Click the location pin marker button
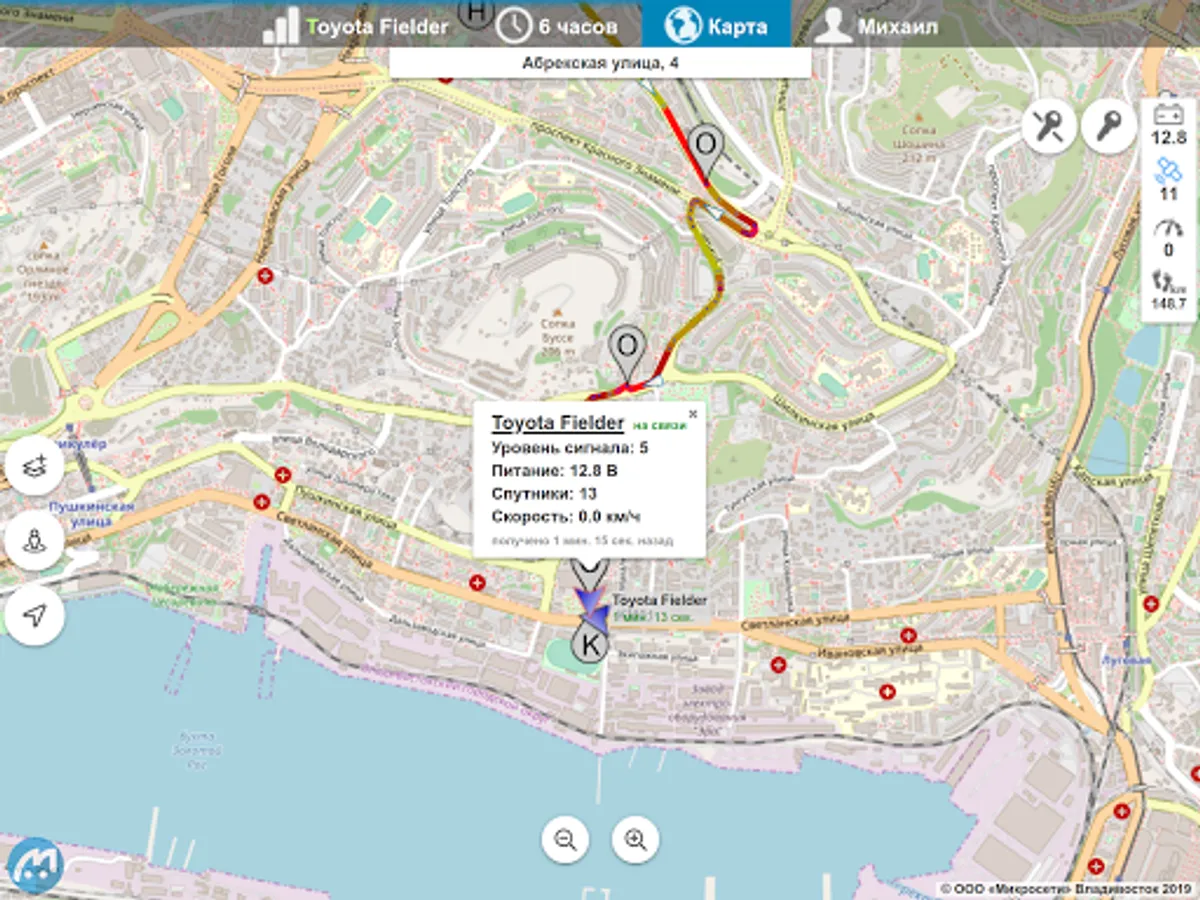 [34, 540]
